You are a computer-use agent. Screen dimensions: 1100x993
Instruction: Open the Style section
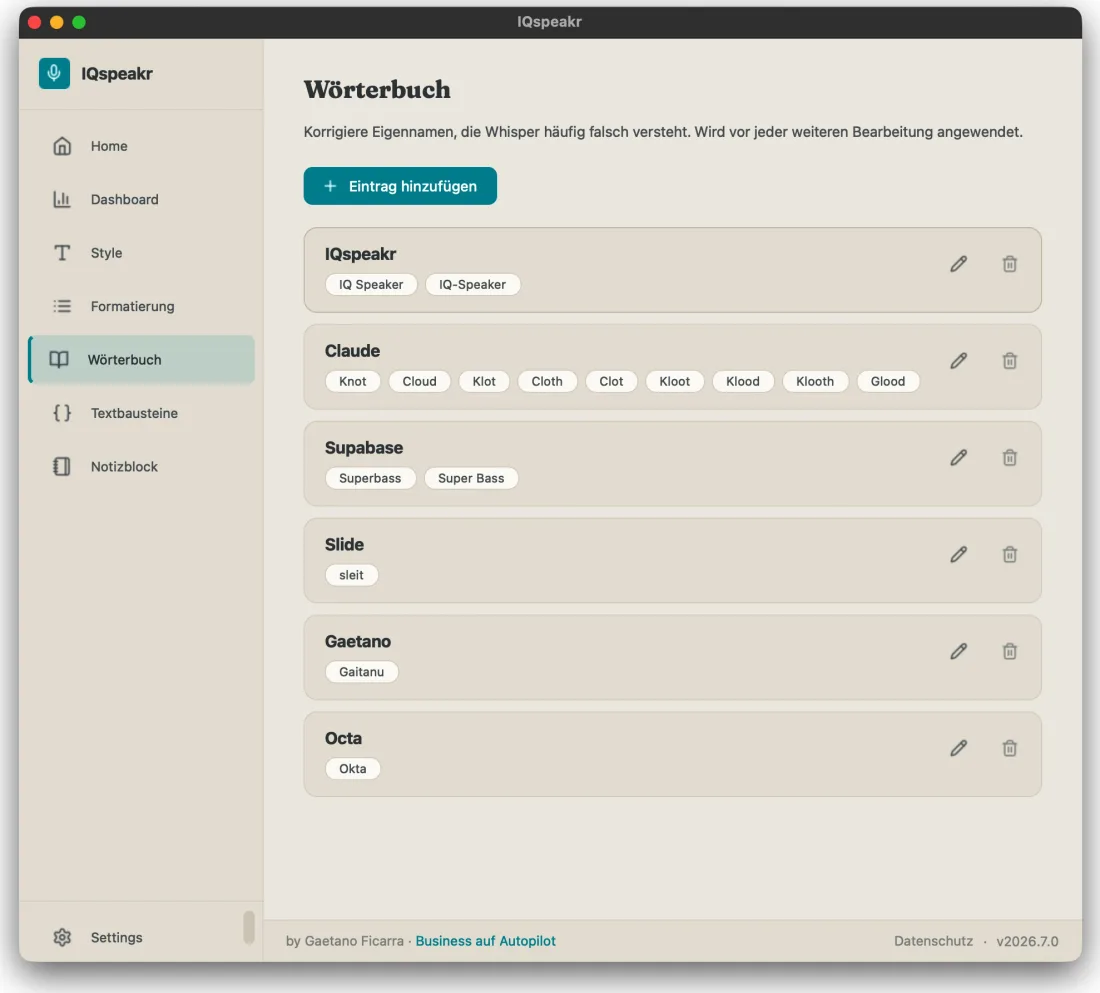coord(141,253)
